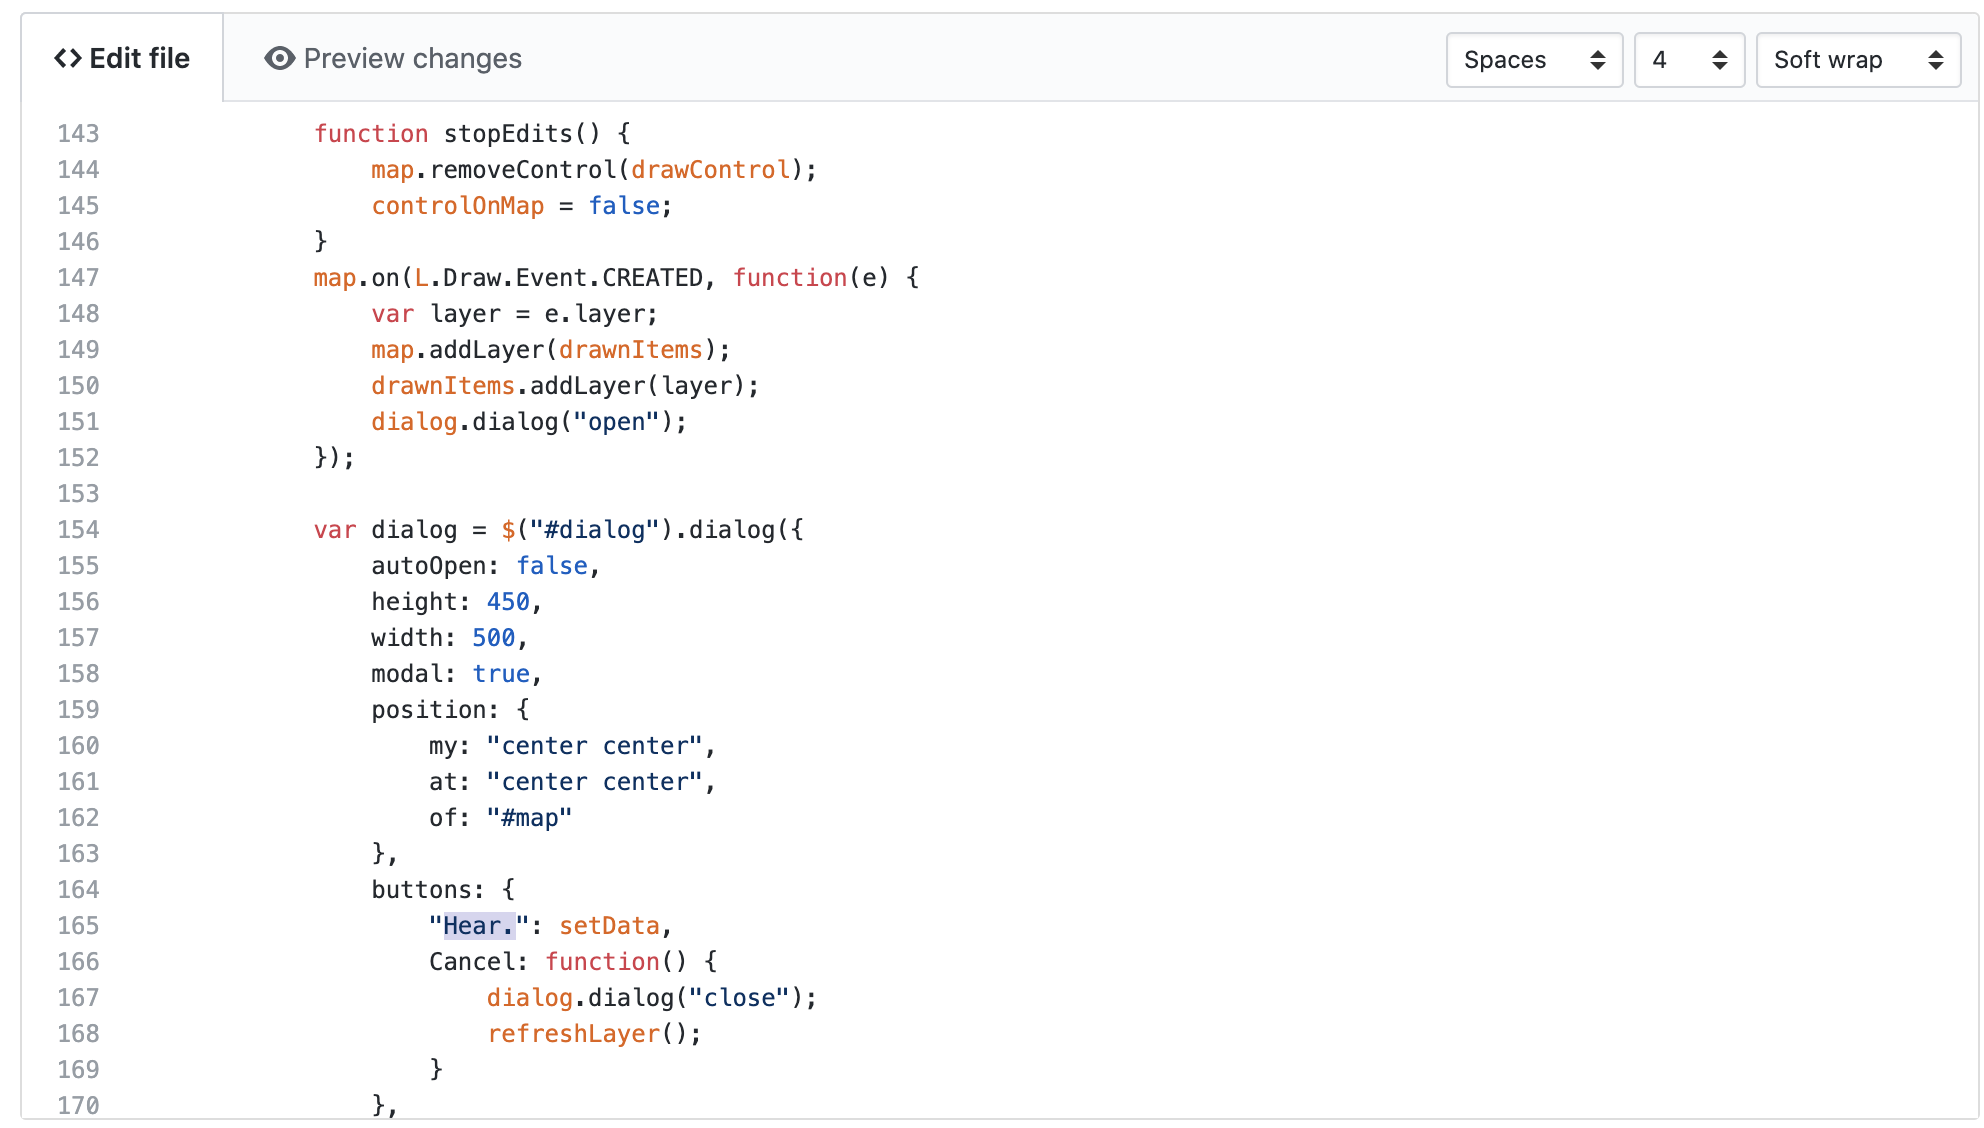Open the indent size 4 dropdown
Image resolution: width=1984 pixels, height=1128 pixels.
[1688, 60]
